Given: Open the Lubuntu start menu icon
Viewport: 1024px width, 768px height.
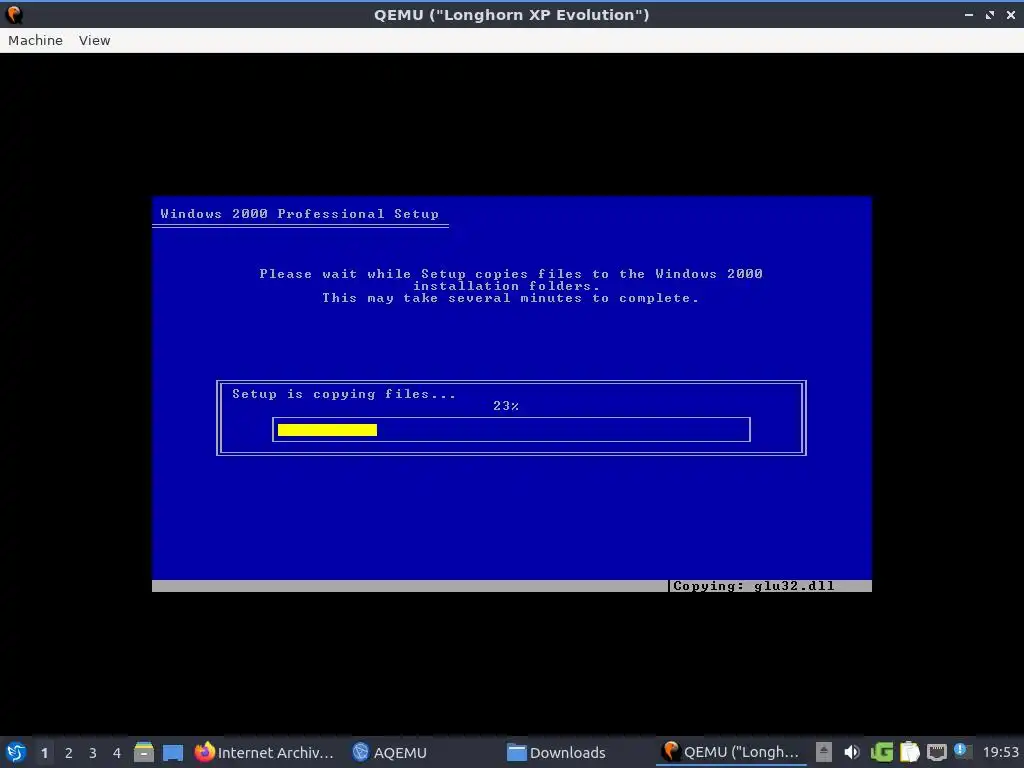Looking at the screenshot, I should [16, 752].
